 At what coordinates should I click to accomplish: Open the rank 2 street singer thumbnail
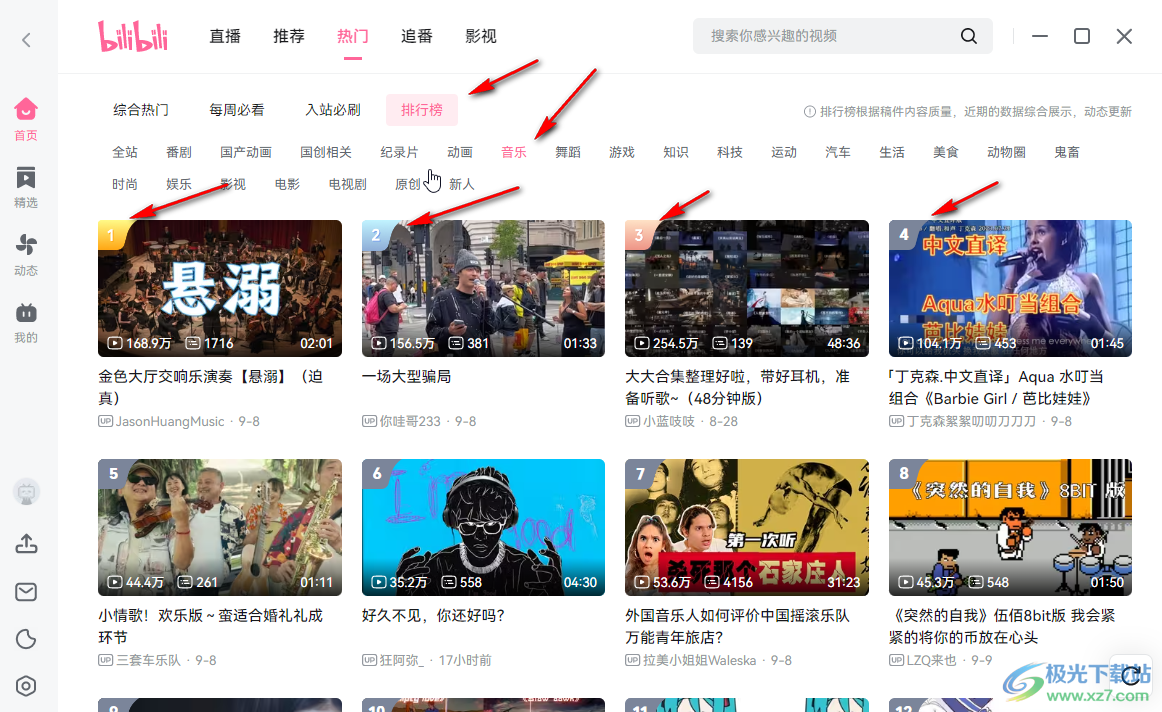[x=483, y=288]
